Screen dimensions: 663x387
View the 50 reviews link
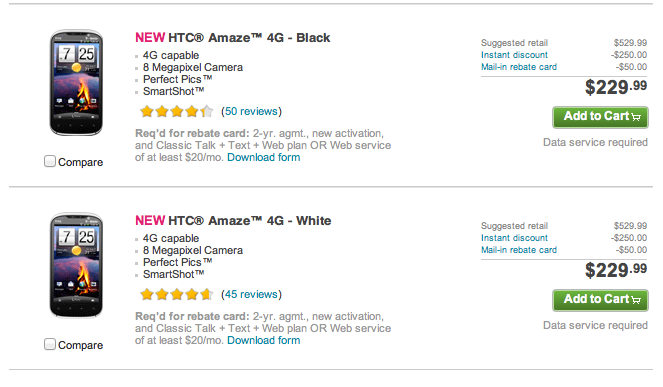(x=251, y=111)
